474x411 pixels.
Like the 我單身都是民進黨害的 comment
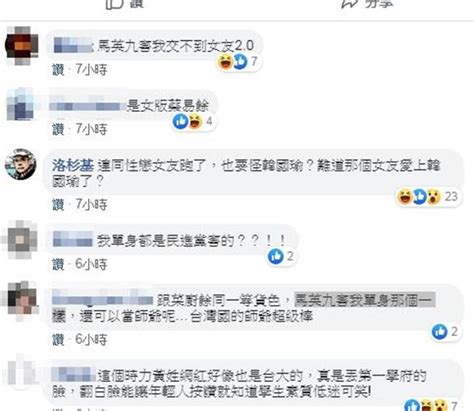[x=58, y=264]
